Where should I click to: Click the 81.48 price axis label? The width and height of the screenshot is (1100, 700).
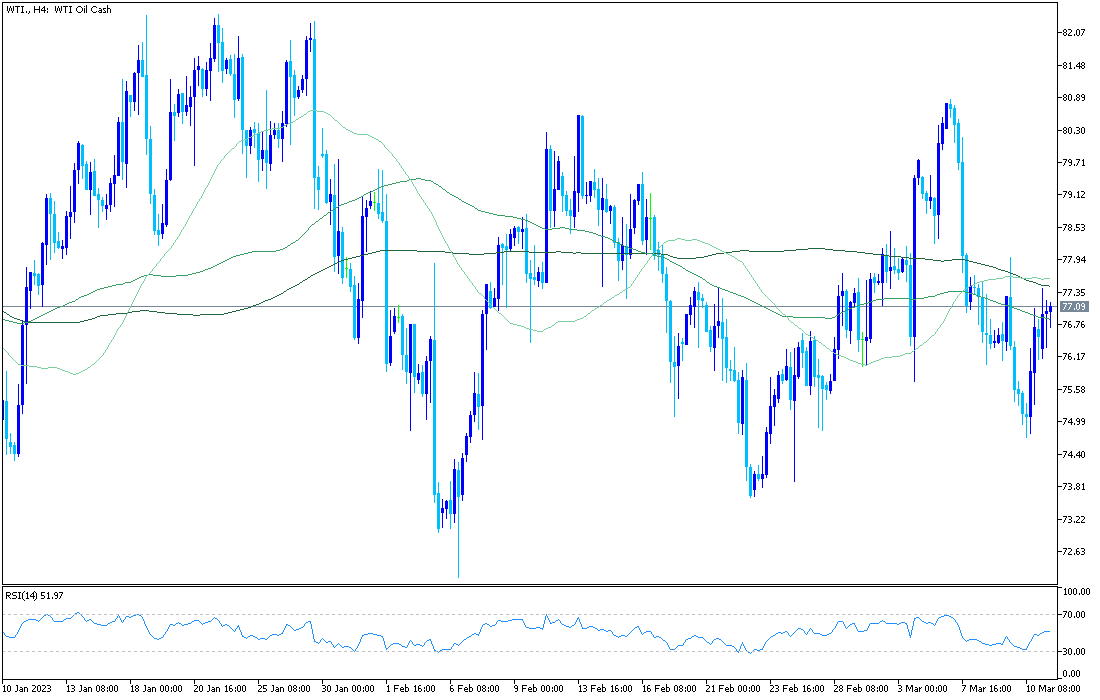(x=1074, y=65)
